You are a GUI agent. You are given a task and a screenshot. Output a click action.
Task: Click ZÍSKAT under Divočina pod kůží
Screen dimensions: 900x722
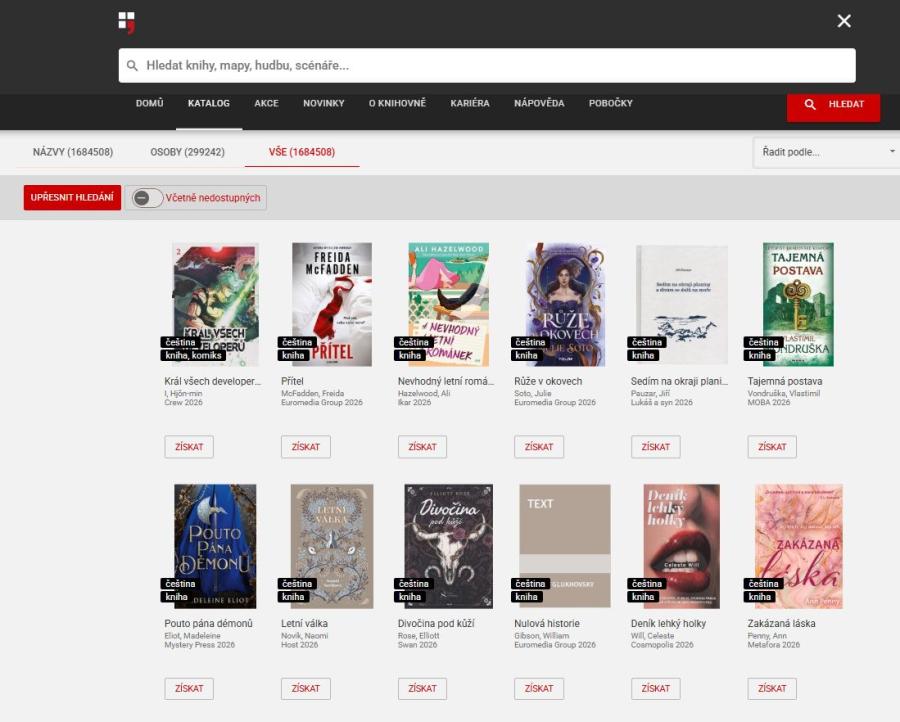click(422, 689)
